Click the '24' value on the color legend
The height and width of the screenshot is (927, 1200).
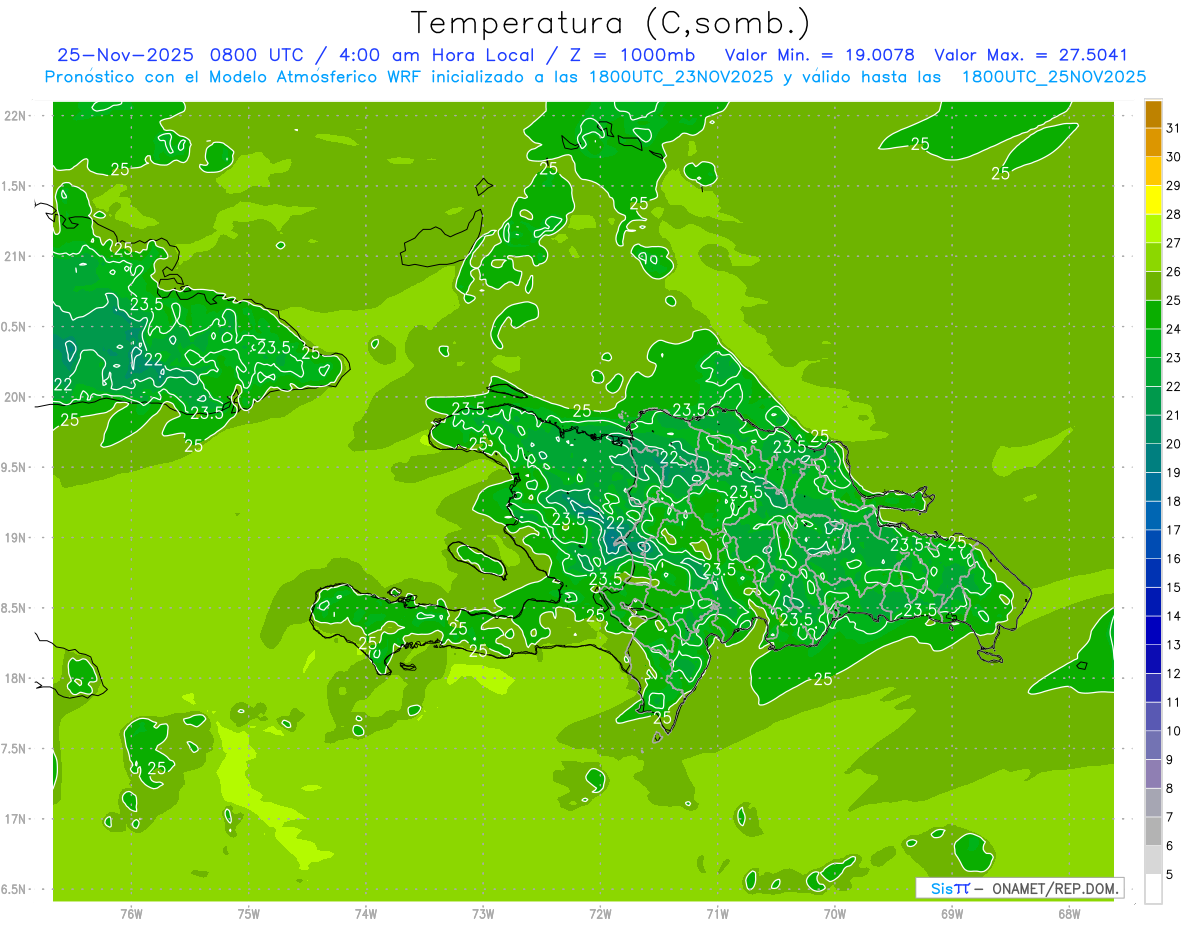pyautogui.click(x=1174, y=329)
